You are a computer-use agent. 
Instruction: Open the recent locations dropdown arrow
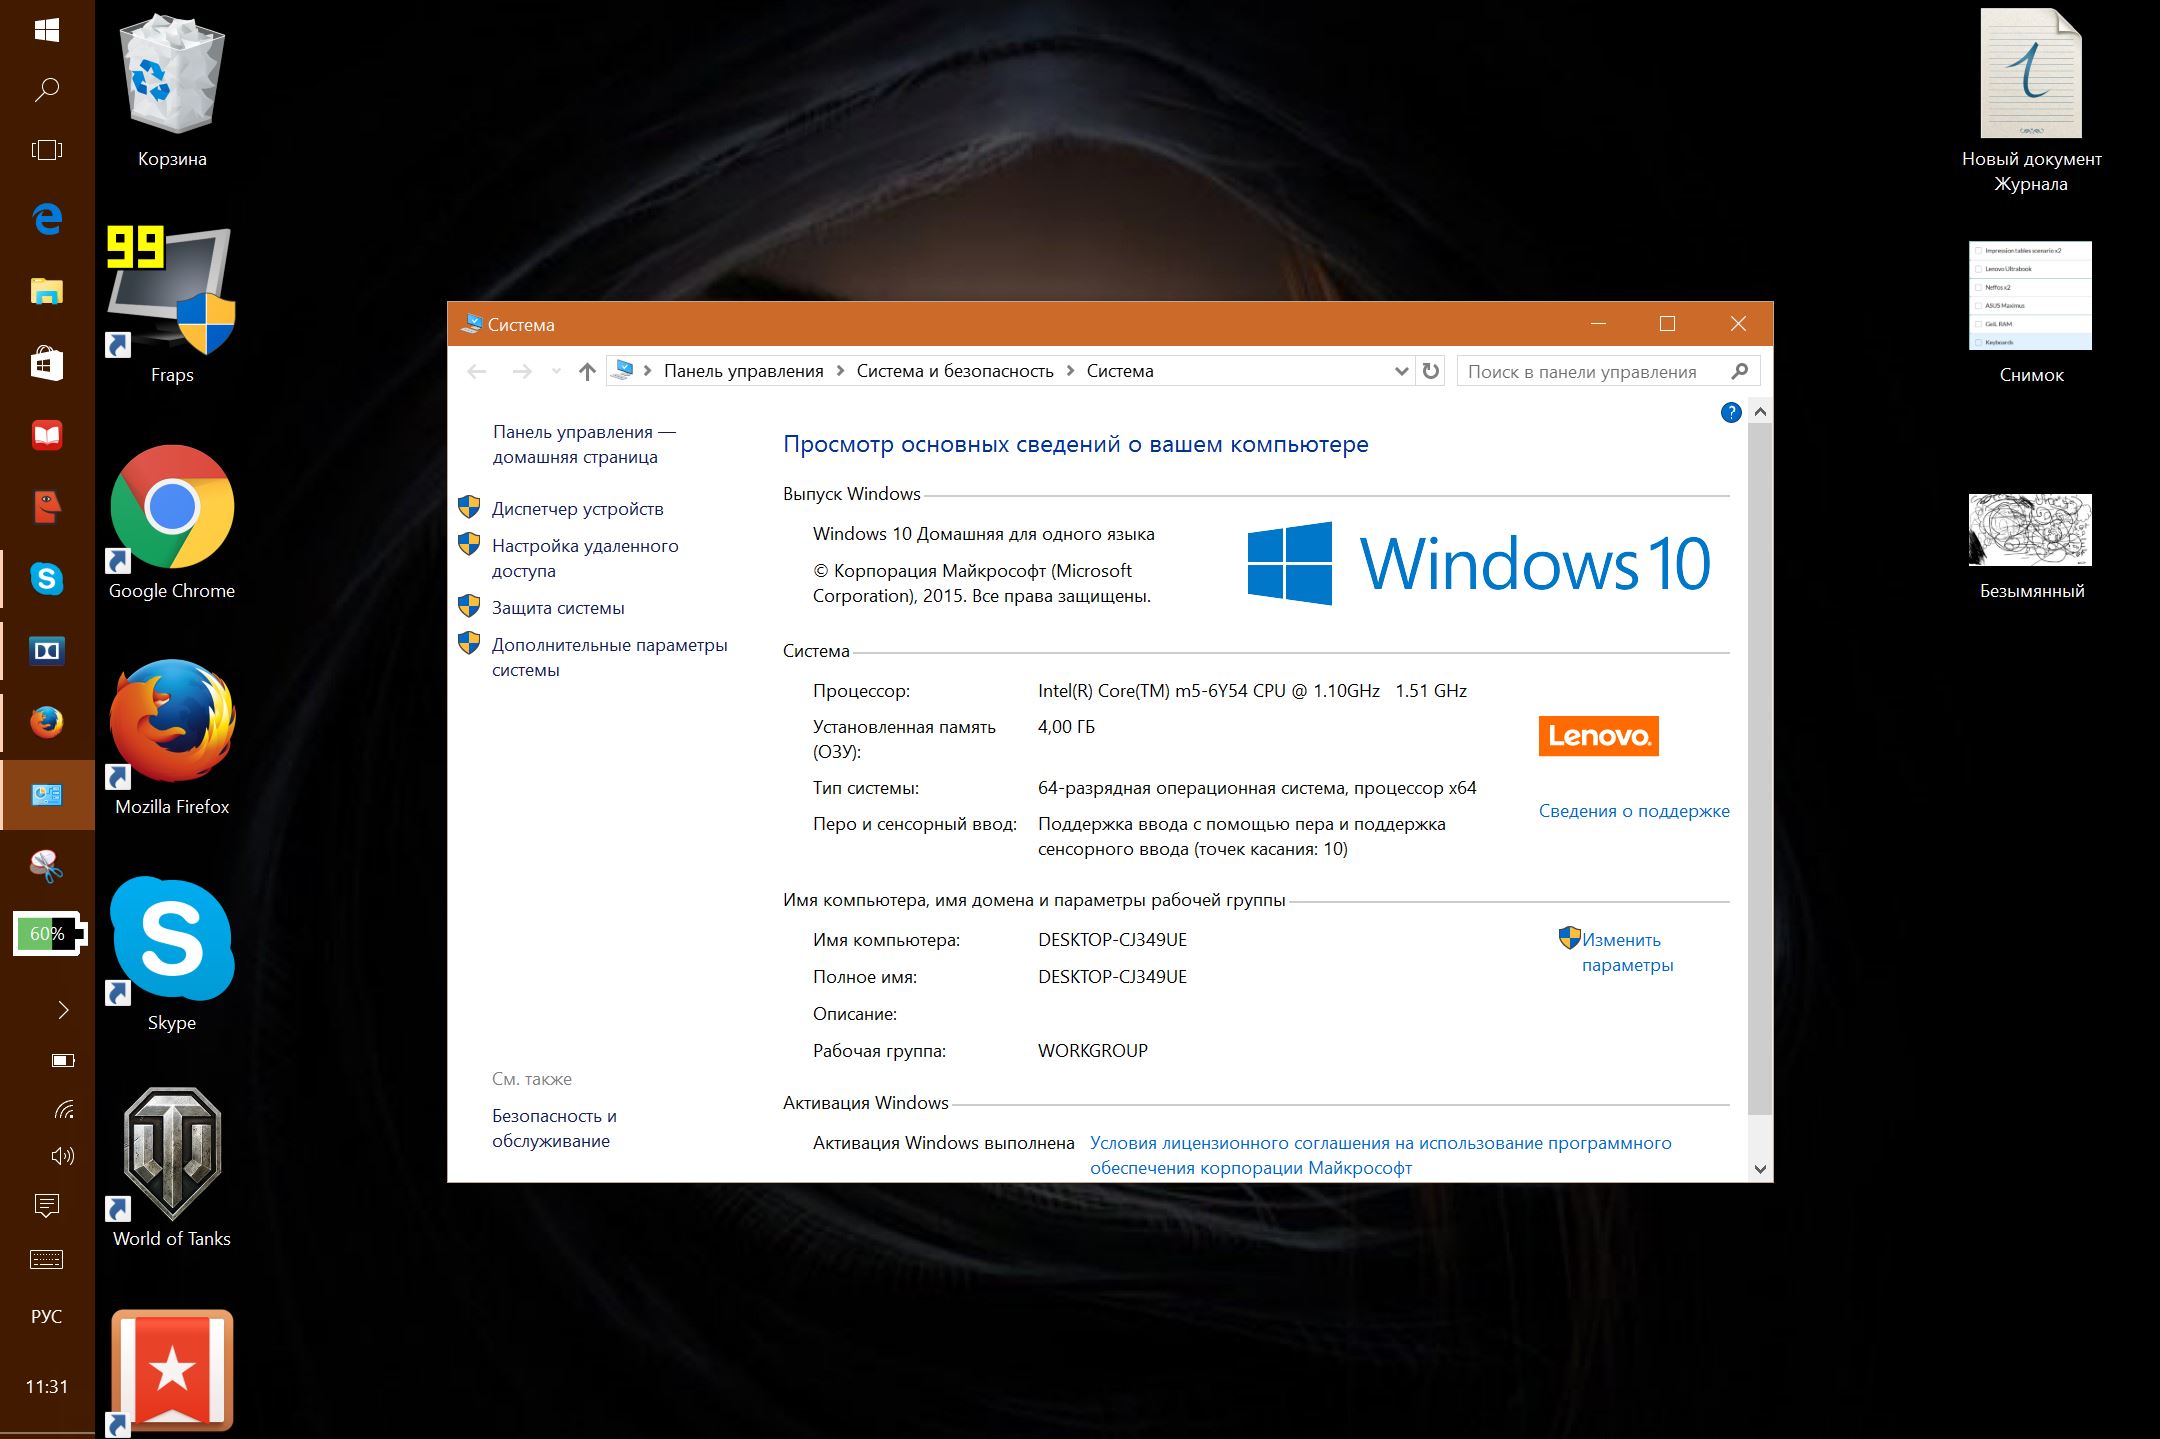[556, 371]
